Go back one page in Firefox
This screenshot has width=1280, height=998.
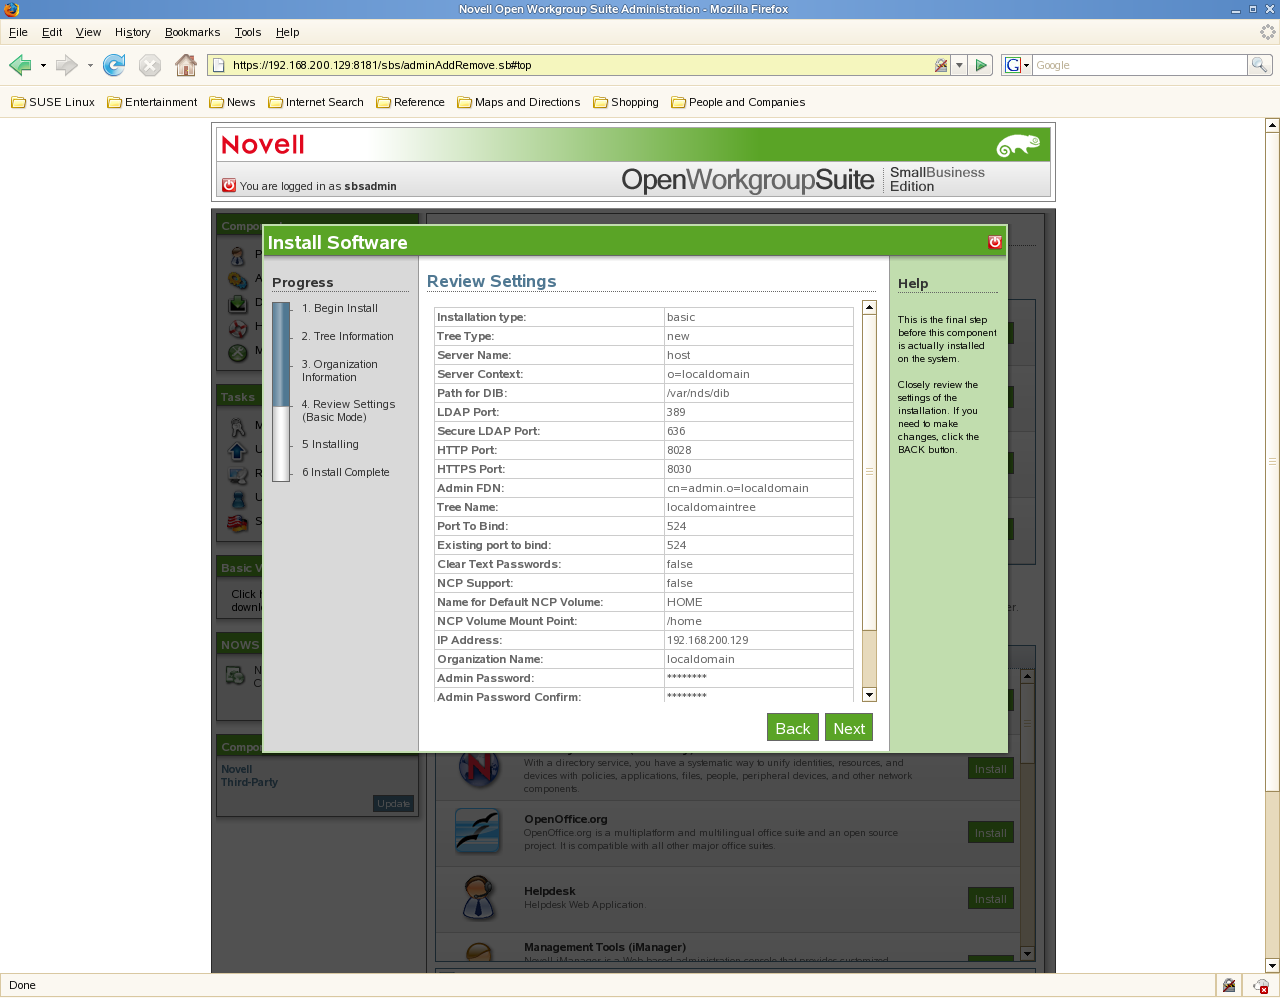(20, 66)
